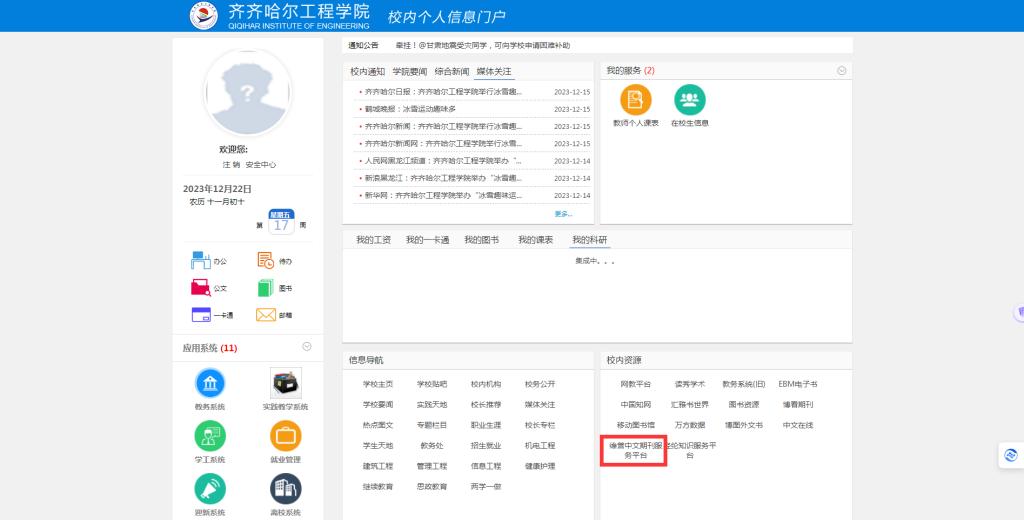Select the 我的课表 tab
The width and height of the screenshot is (1024, 520).
[x=535, y=240]
